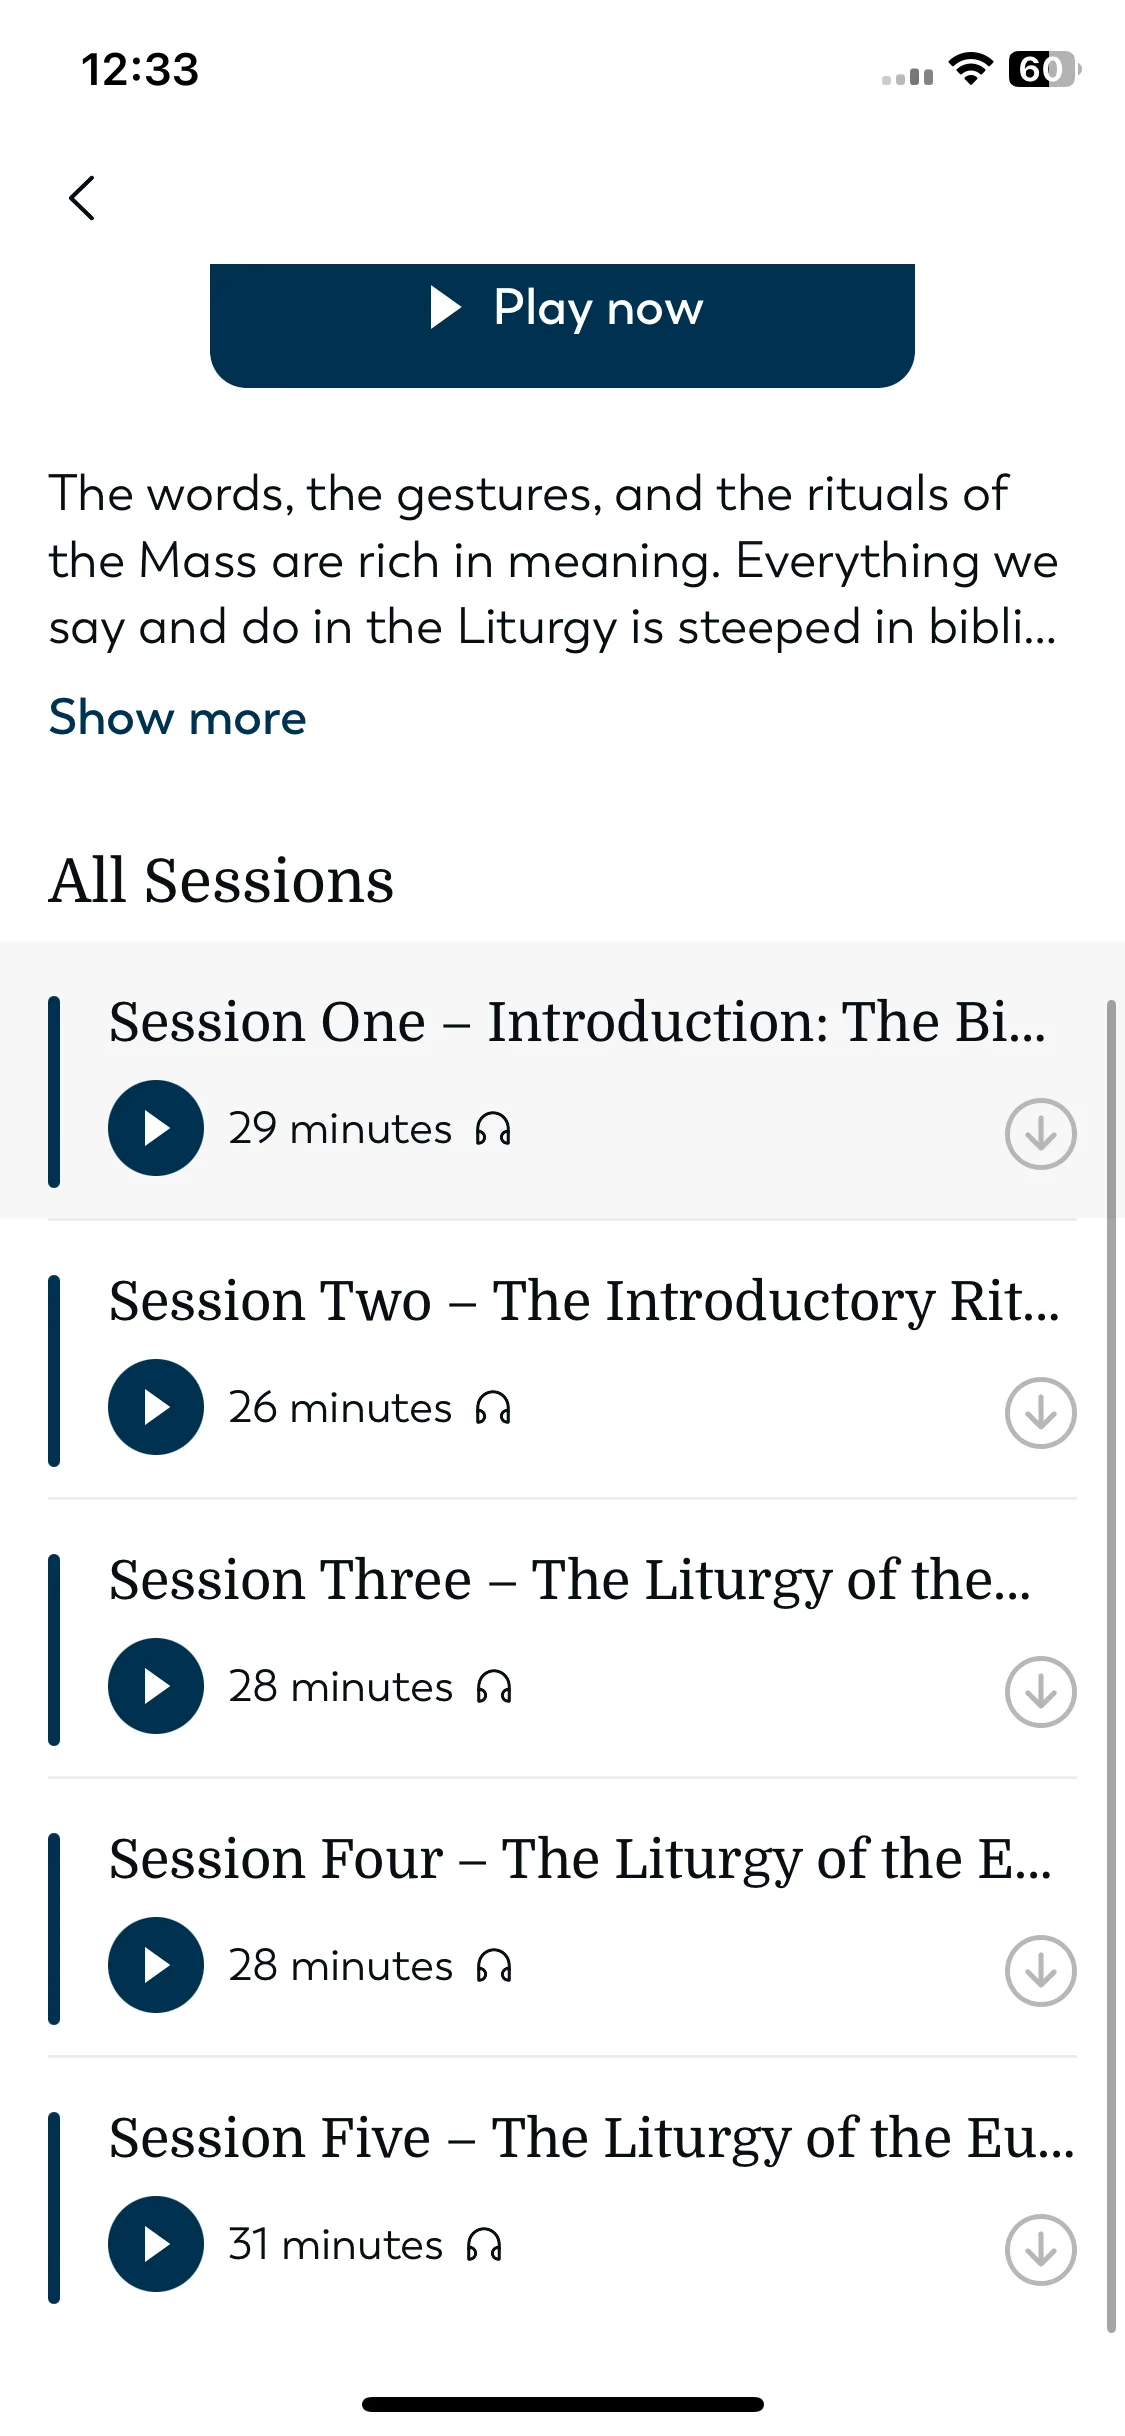Tap the headphones icon beside 29 minutes
1125x2436 pixels.
point(493,1130)
